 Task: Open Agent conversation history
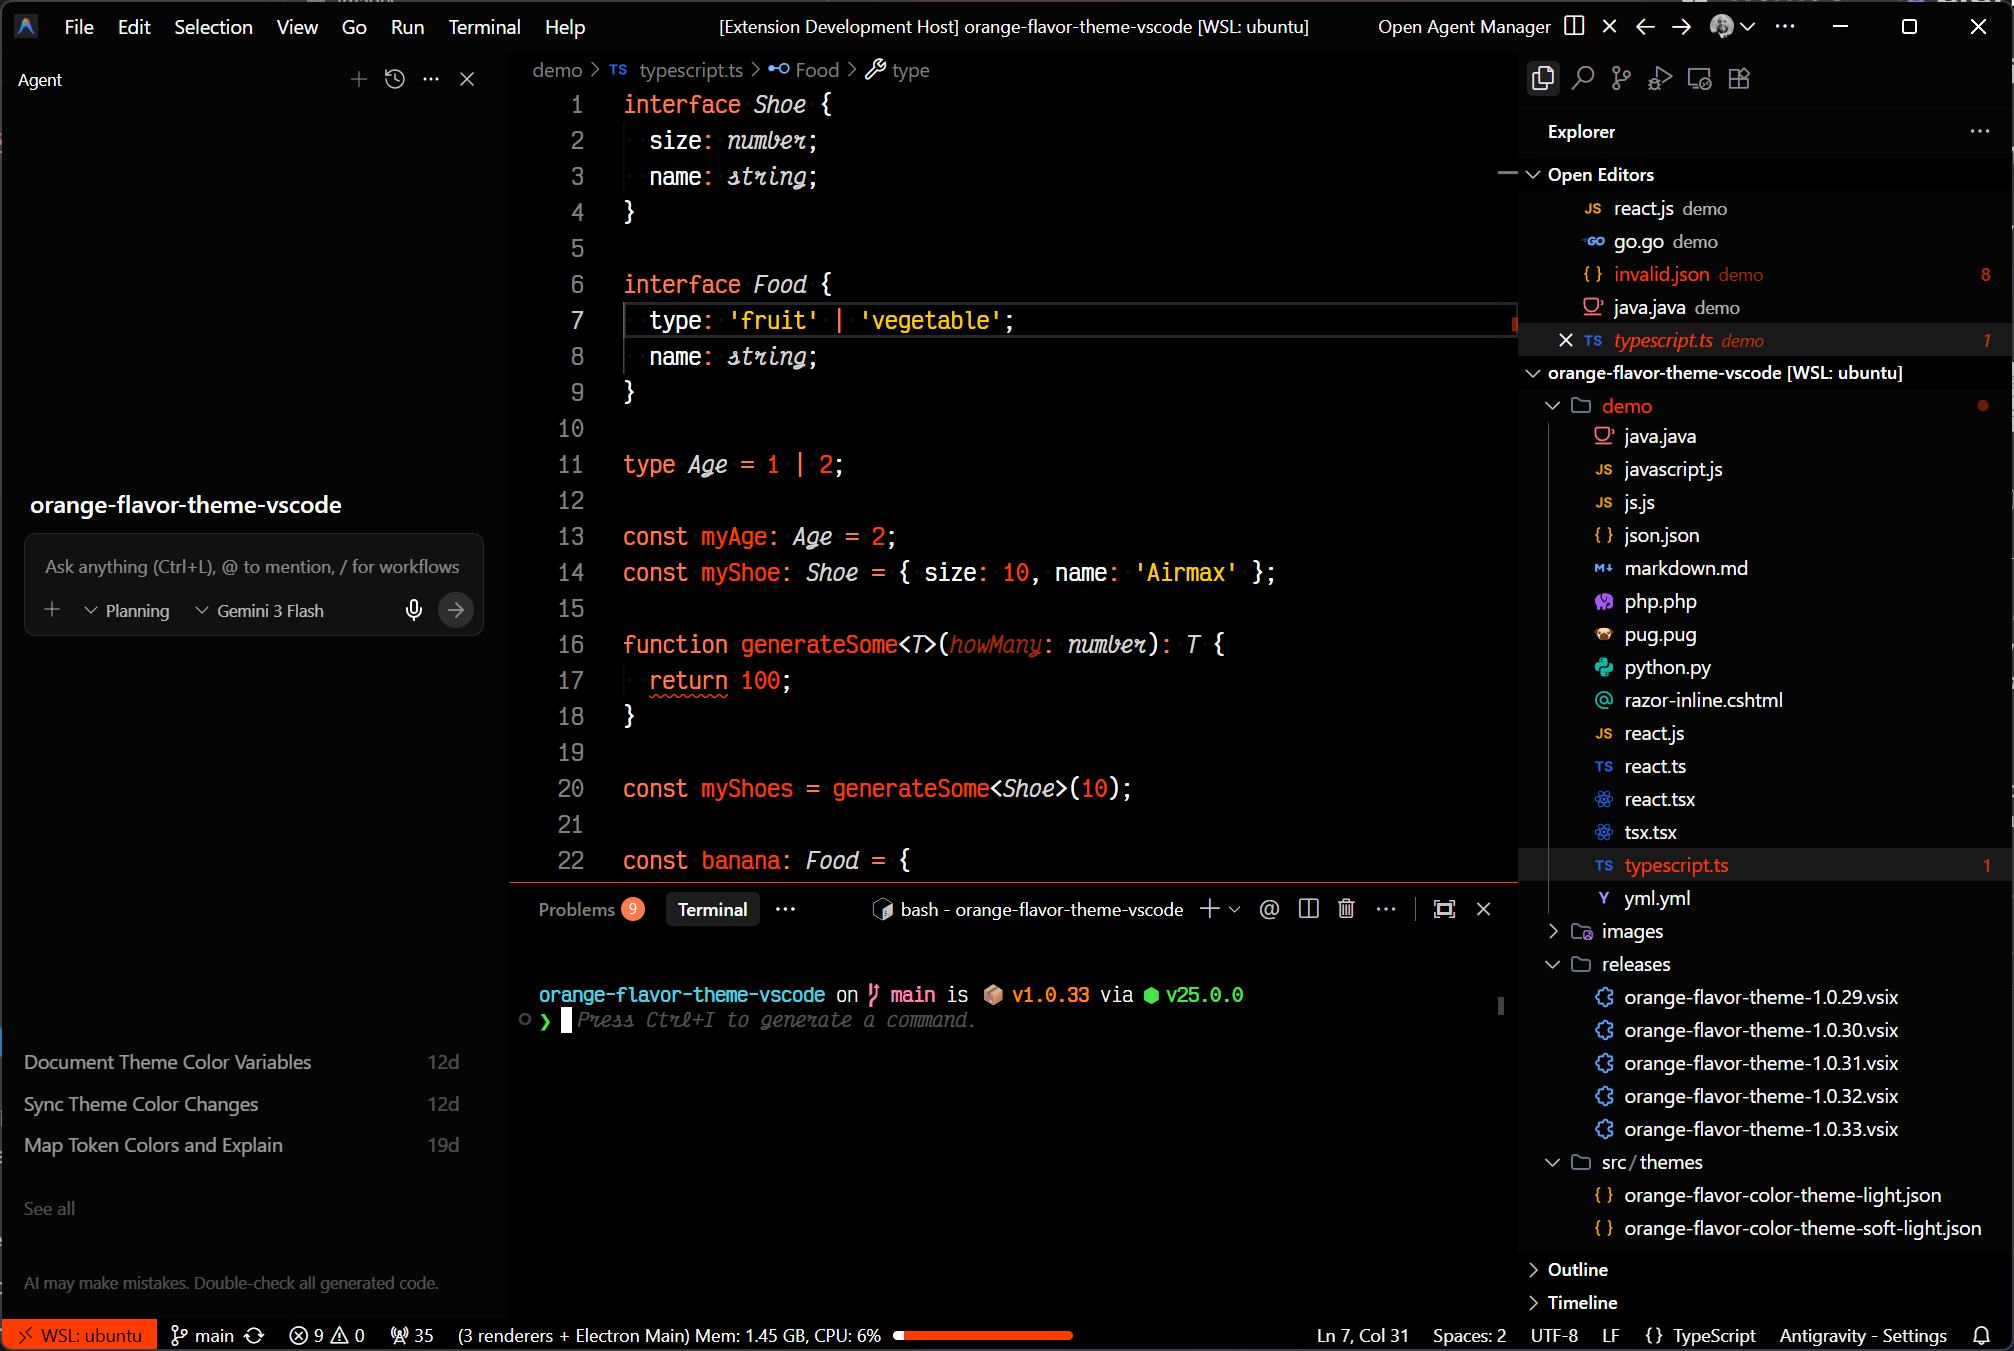click(x=395, y=79)
